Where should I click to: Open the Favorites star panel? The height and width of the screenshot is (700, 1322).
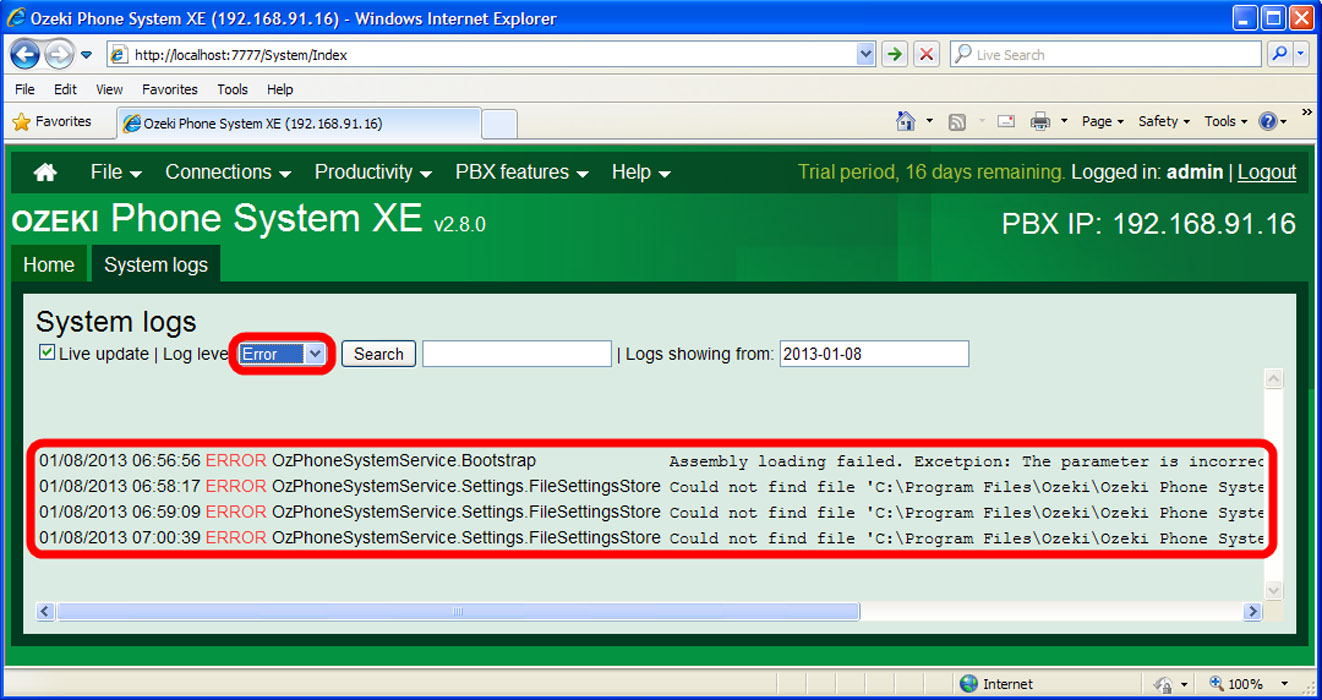(52, 122)
